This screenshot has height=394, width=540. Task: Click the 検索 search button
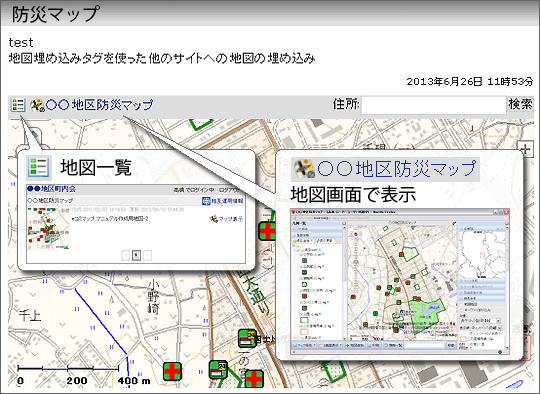[x=520, y=104]
